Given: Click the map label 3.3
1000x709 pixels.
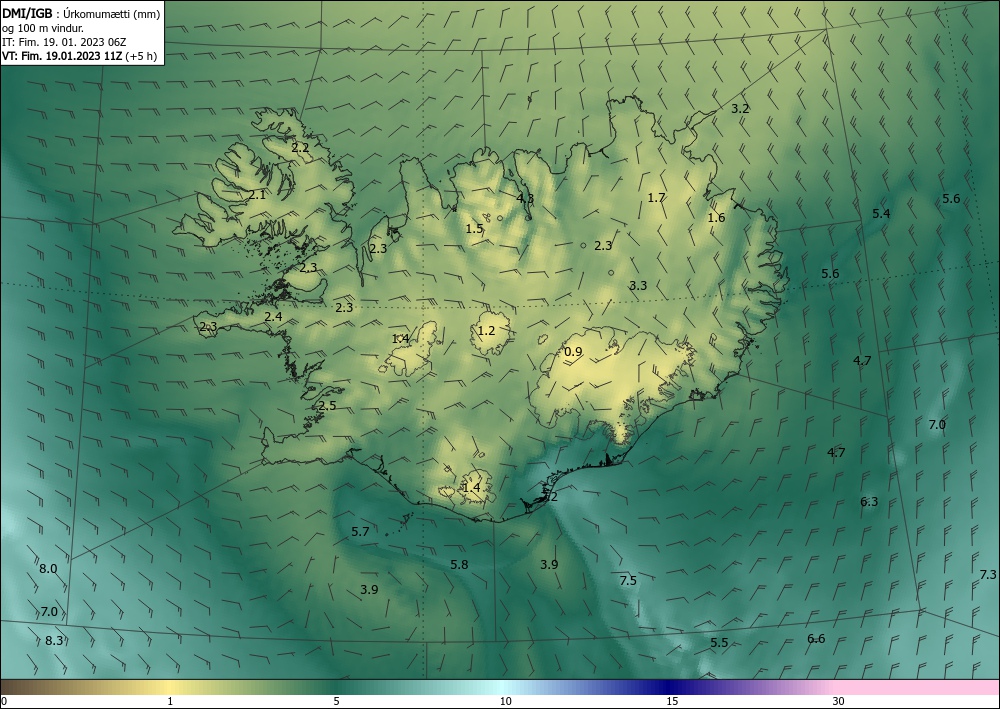Looking at the screenshot, I should 638,286.
